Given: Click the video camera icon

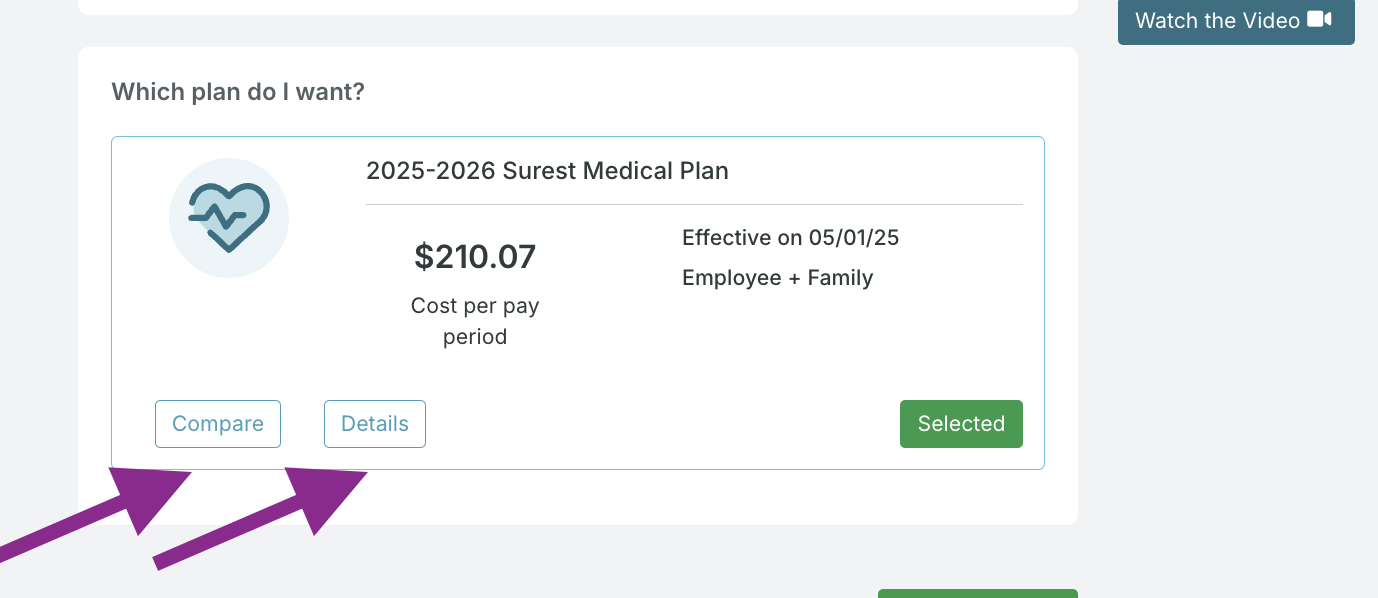Looking at the screenshot, I should coord(1319,20).
